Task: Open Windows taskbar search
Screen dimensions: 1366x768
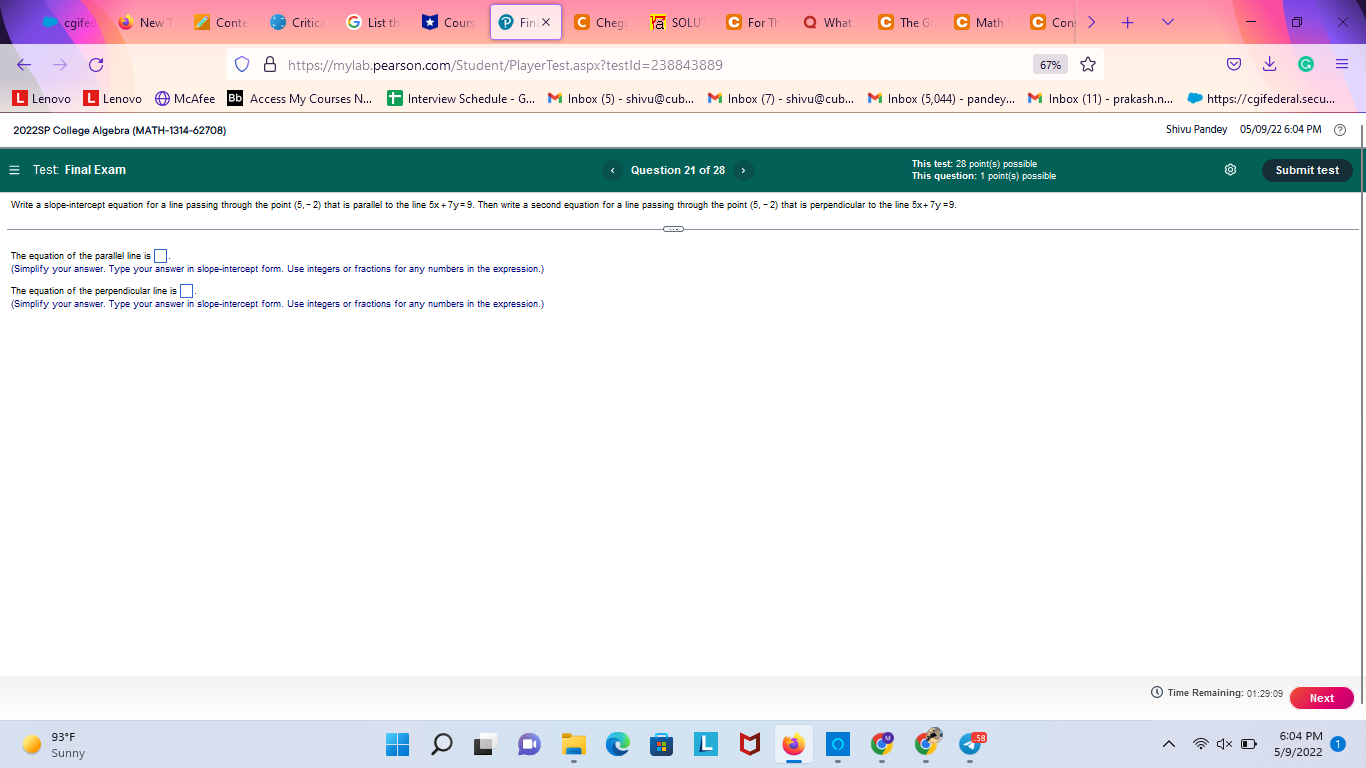Action: tap(442, 745)
